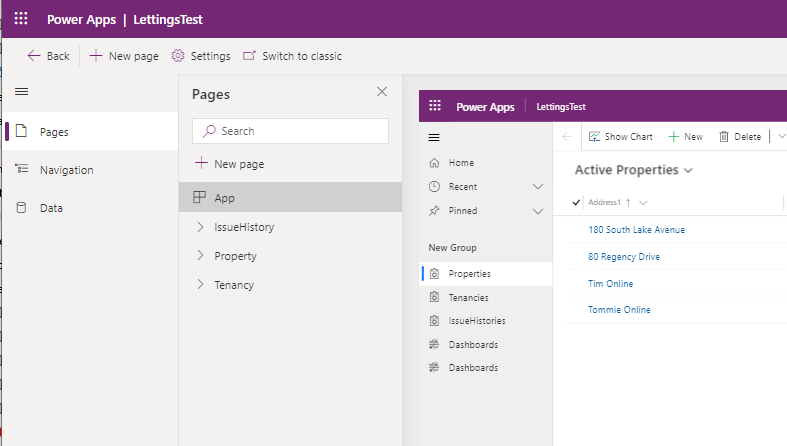Screen dimensions: 787x446
Task: Open the first Dashboards nav entry
Action: tap(486, 345)
